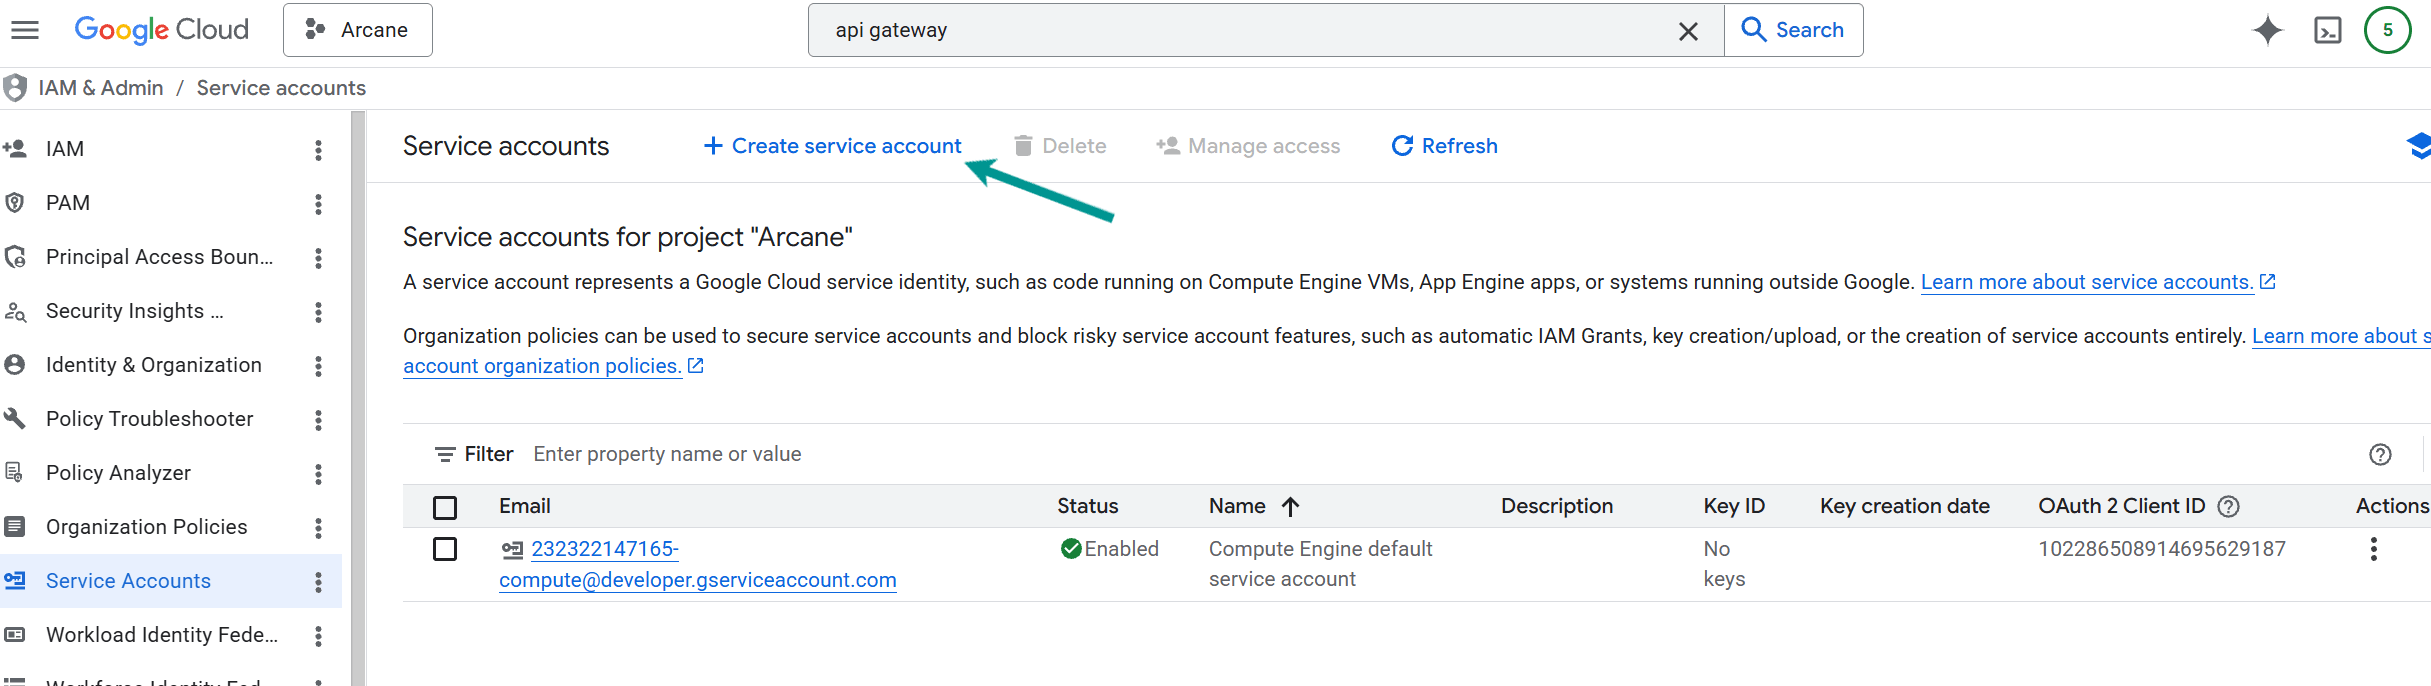The height and width of the screenshot is (686, 2431).
Task: Go to Policy Troubleshooter page
Action: 149,419
